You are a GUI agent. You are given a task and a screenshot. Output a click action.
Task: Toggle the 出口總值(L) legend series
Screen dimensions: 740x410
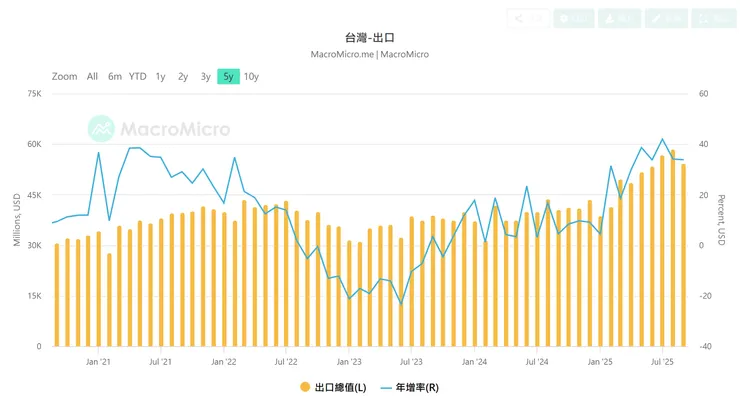[x=333, y=387]
